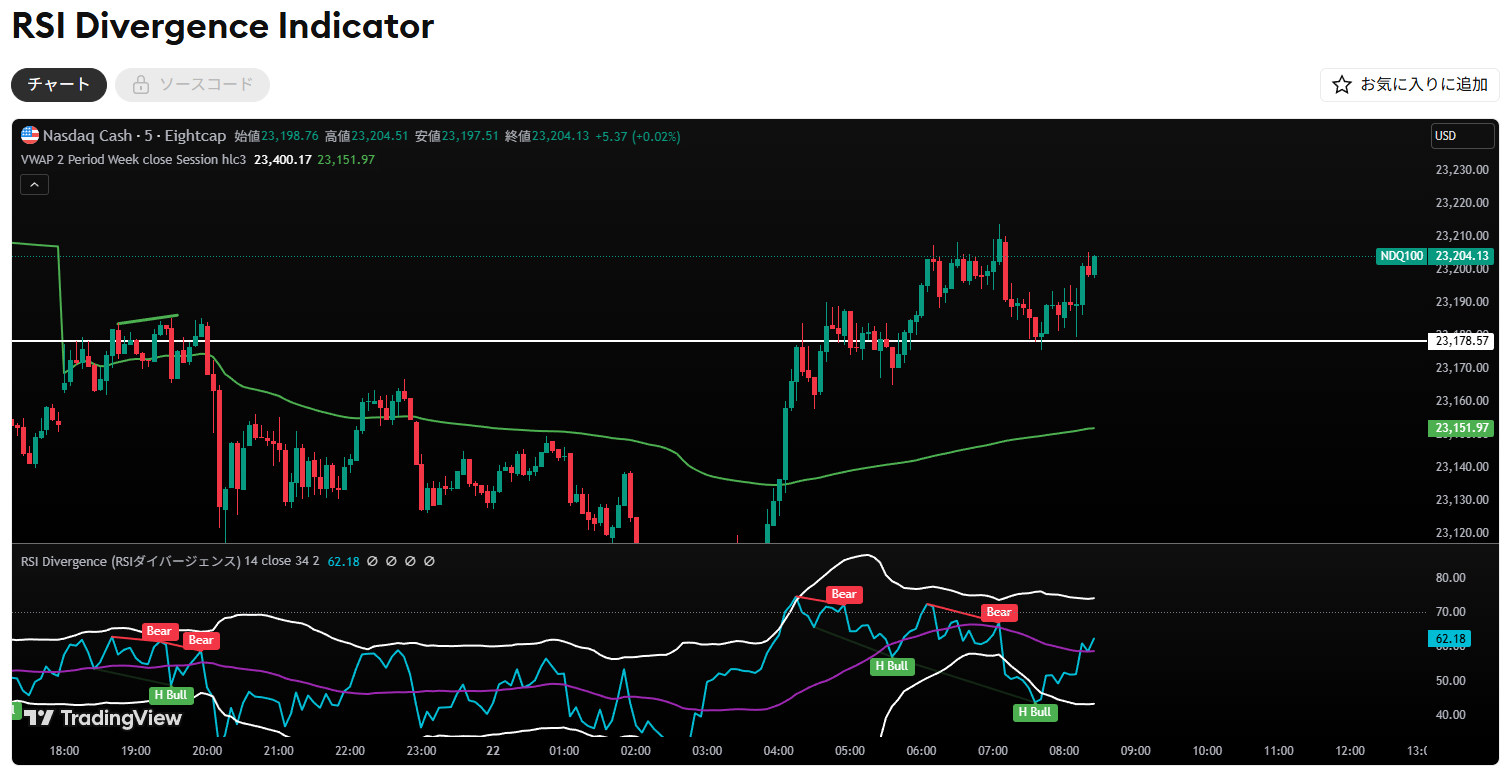Select the RSI Divergence indicator legend title
This screenshot has height=776, width=1508.
tap(131, 562)
